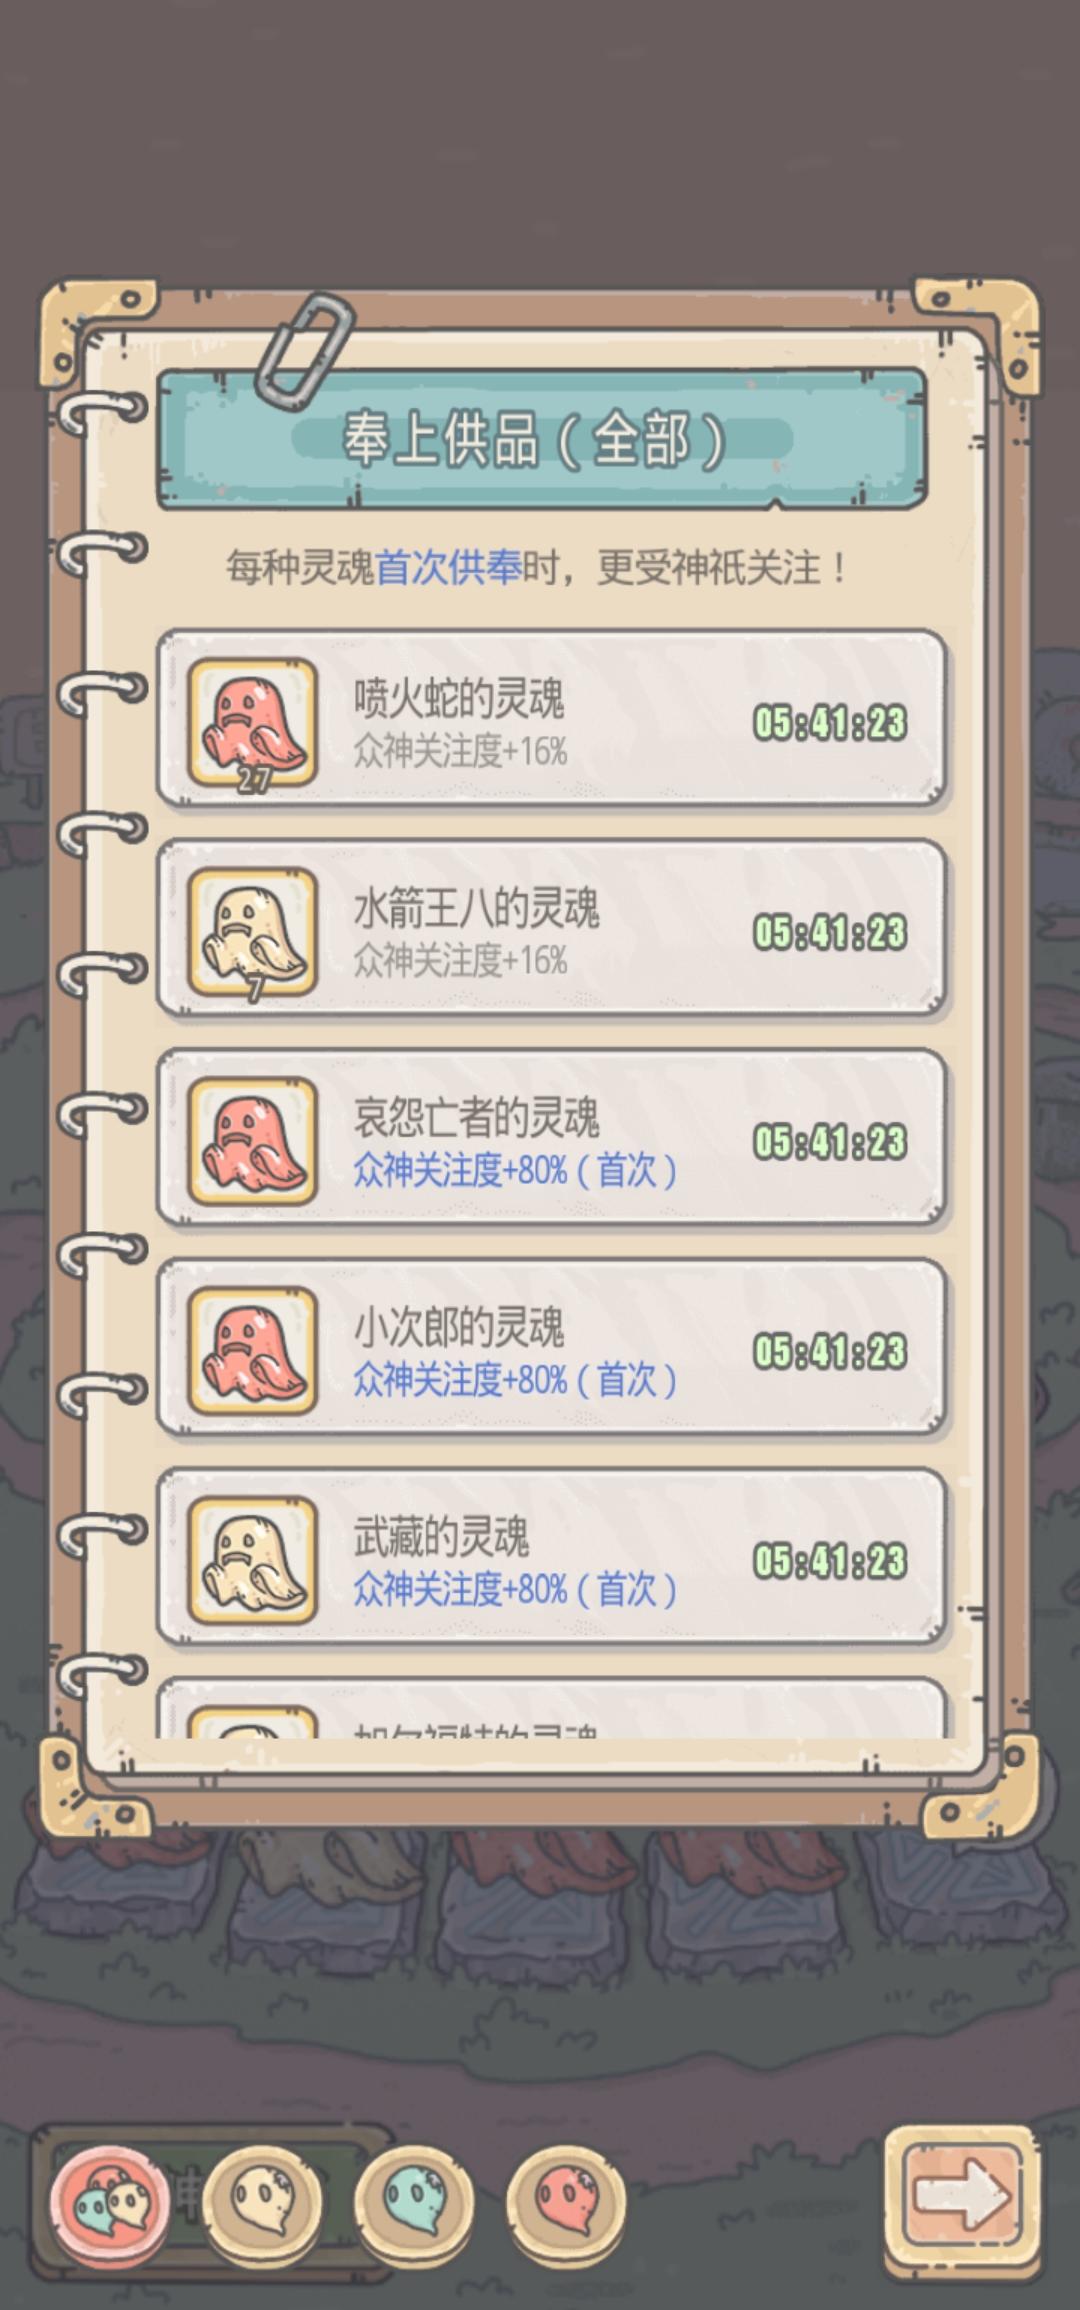Select the 喷火蛇的灵魂 offering row

551,718
